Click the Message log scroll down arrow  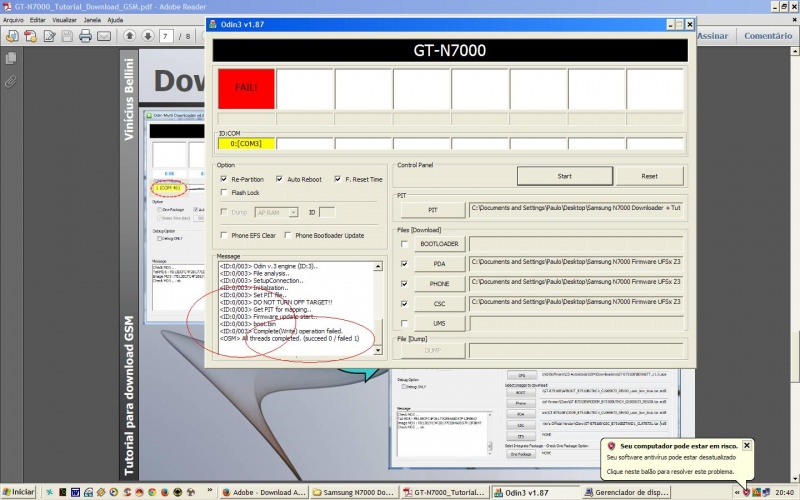(x=378, y=350)
